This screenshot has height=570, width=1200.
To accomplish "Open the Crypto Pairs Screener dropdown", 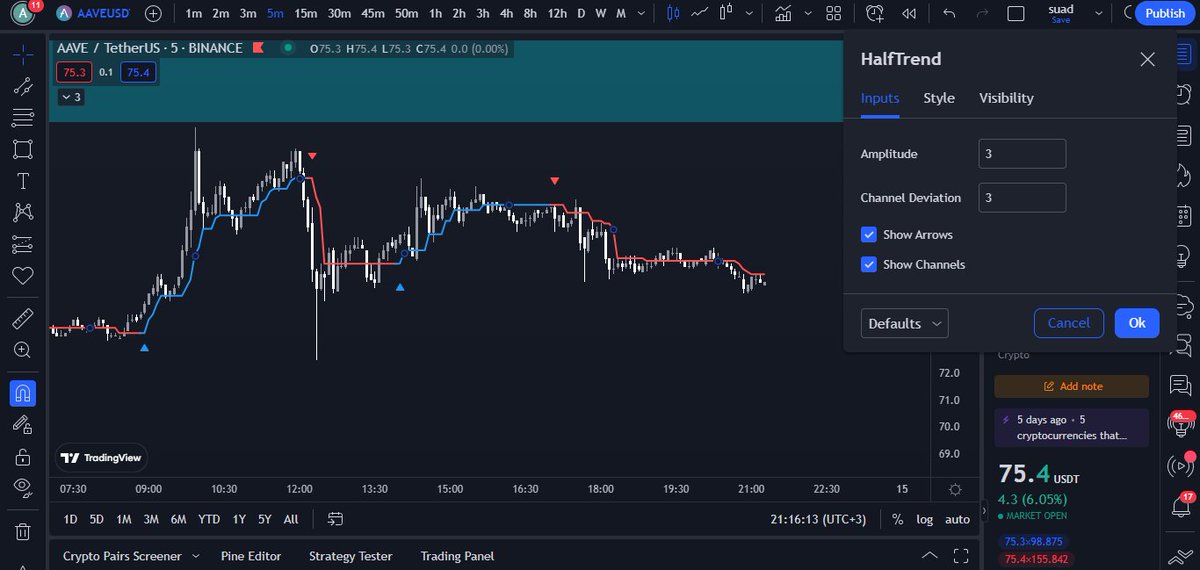I will [130, 556].
